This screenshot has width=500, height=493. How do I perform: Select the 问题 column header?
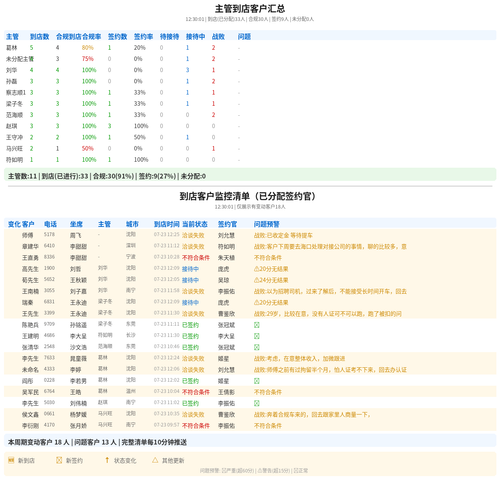pos(244,37)
